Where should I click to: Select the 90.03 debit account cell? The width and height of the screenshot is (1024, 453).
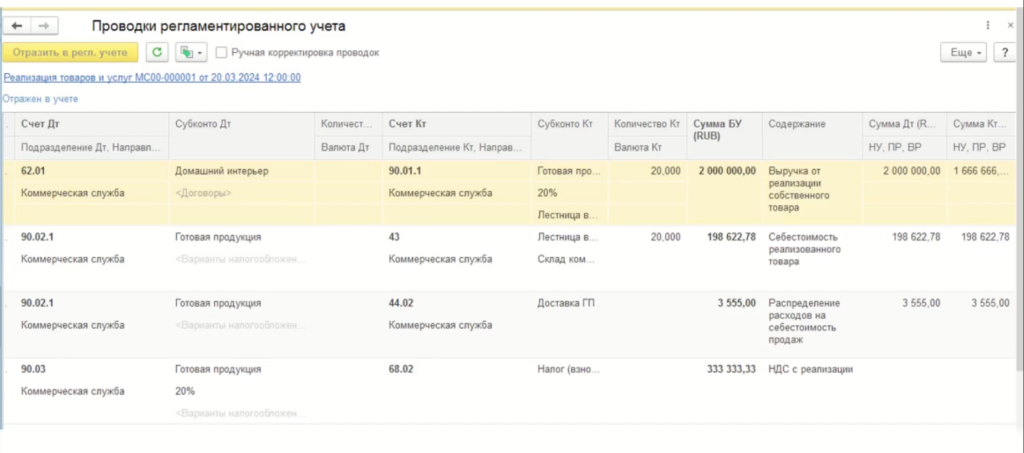pyautogui.click(x=93, y=369)
